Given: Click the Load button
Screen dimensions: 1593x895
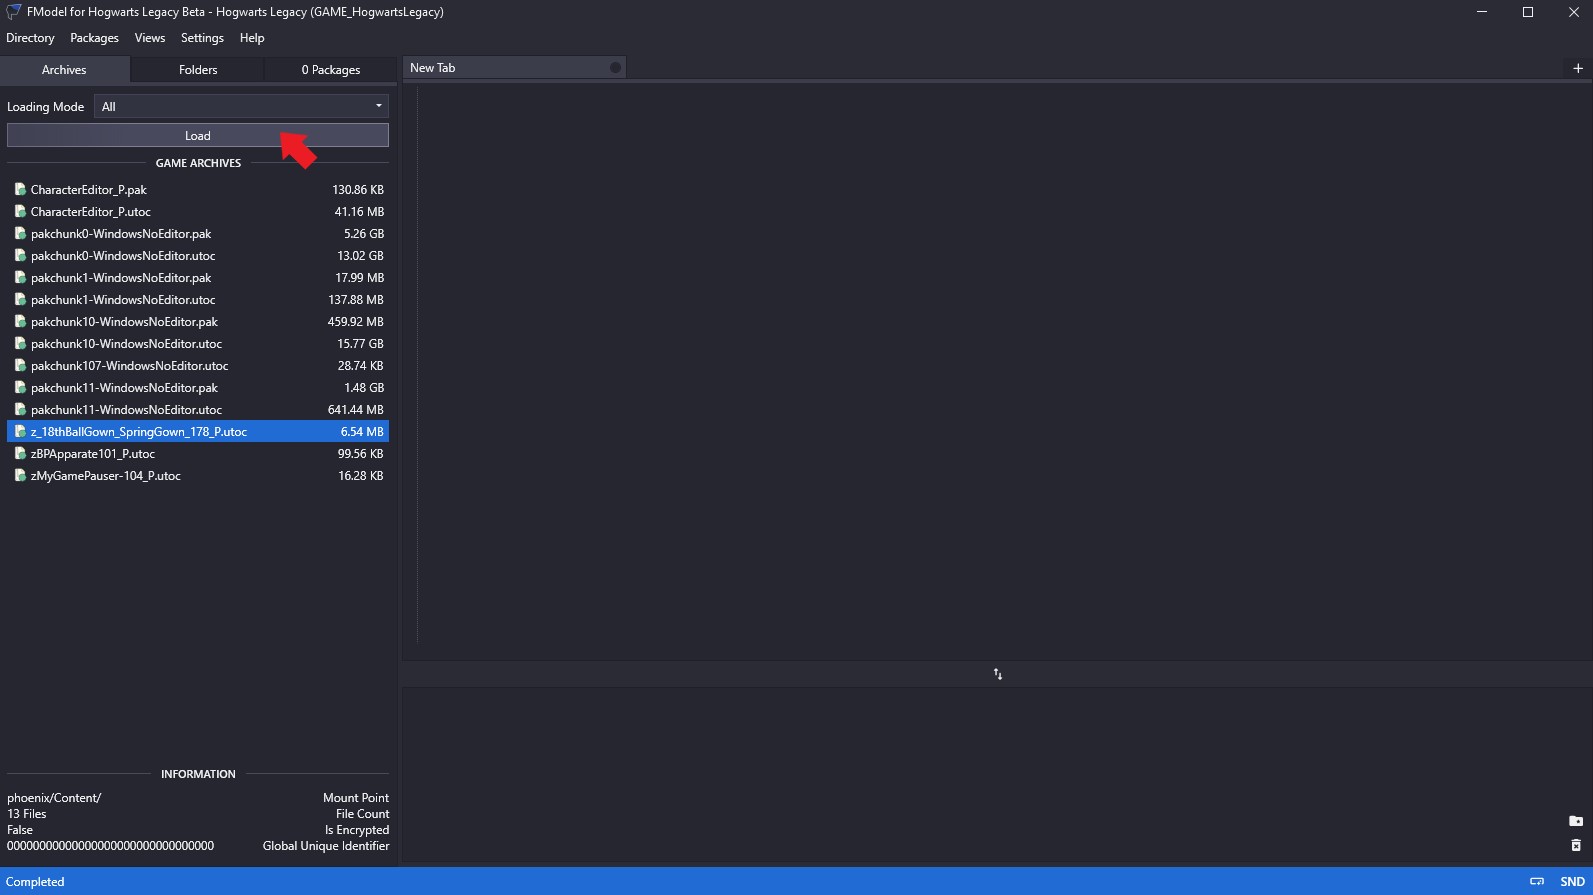Looking at the screenshot, I should click(x=198, y=135).
